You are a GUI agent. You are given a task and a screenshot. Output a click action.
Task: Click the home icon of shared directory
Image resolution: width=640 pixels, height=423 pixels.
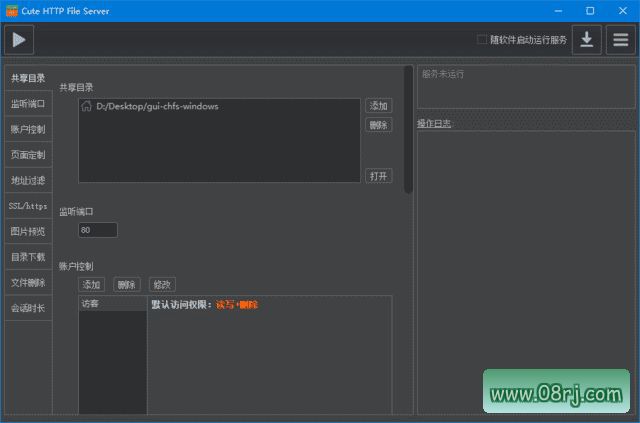tap(86, 106)
